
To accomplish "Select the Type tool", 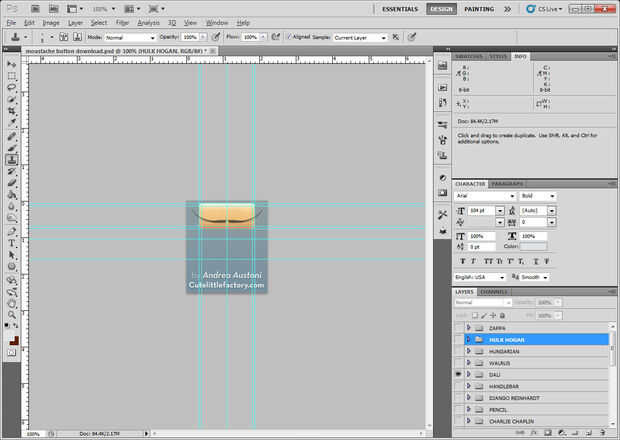I will click(x=11, y=243).
